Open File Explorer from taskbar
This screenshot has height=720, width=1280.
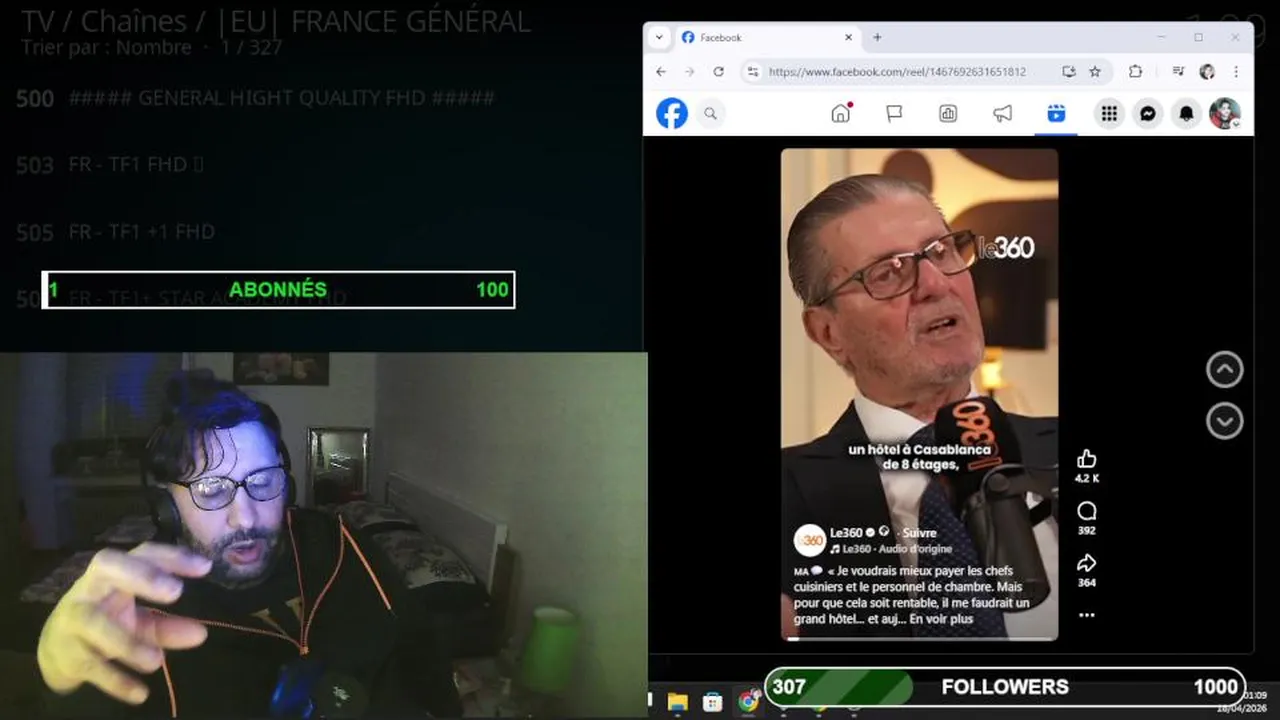coord(678,701)
